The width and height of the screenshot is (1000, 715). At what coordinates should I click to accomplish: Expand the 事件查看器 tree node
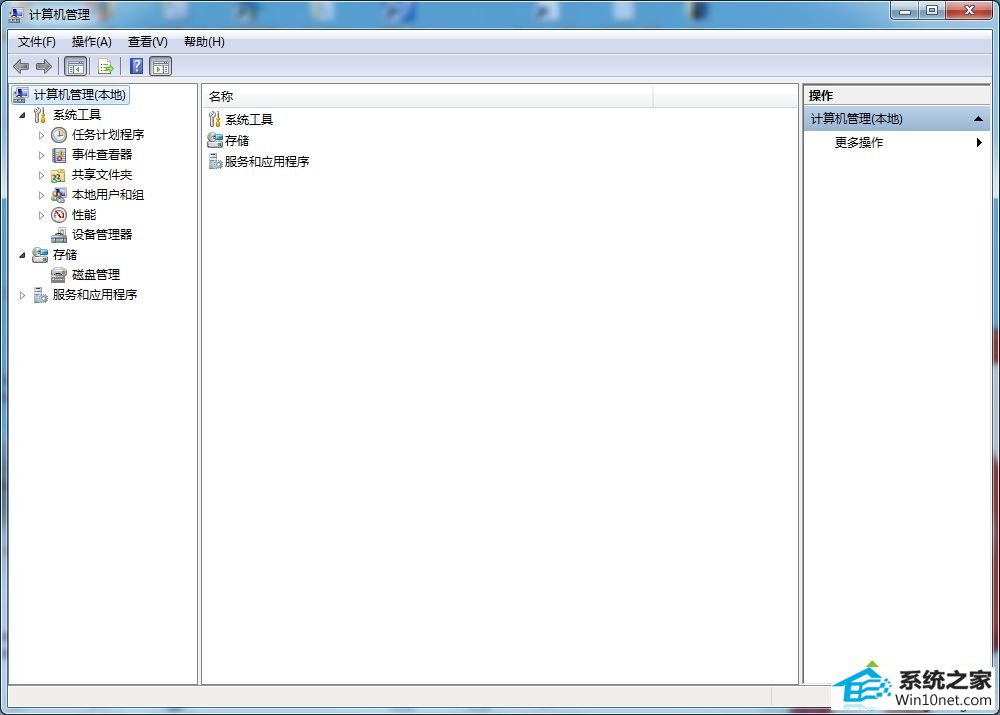tap(41, 155)
